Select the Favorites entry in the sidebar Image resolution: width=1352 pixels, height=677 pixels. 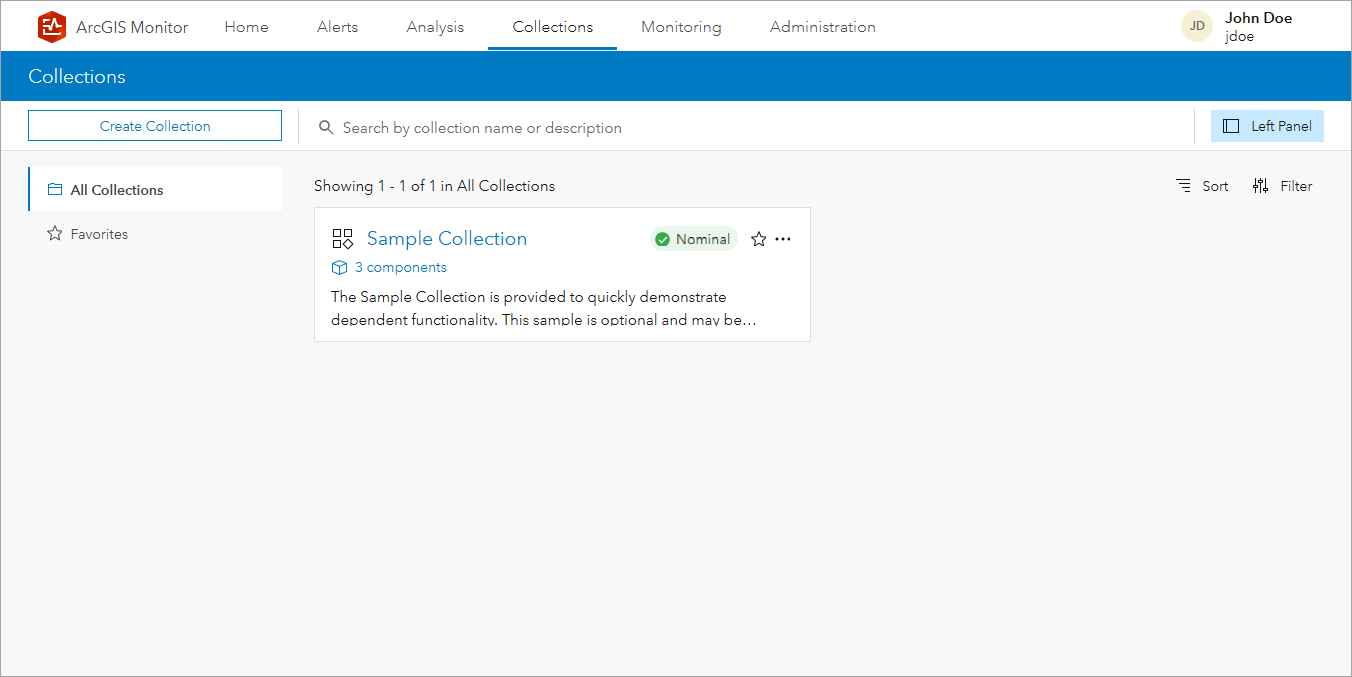point(99,233)
